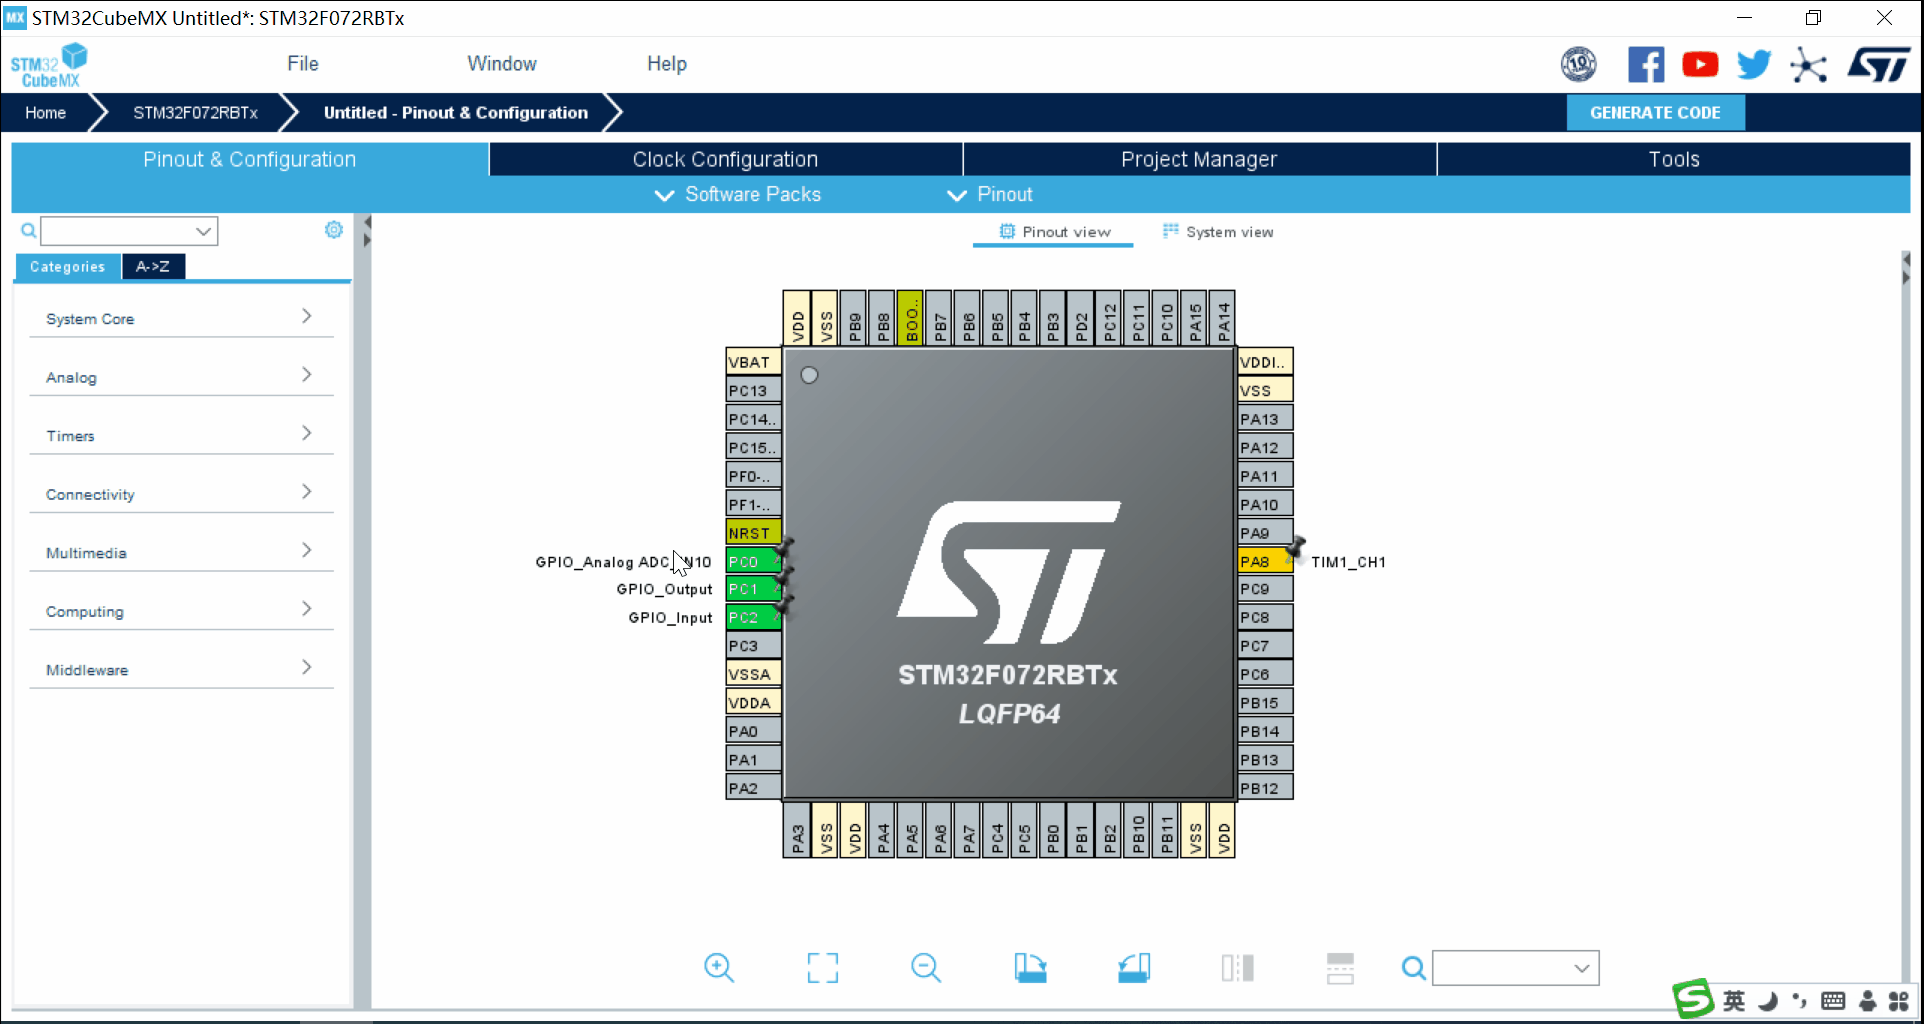The image size is (1924, 1024).
Task: Click the ST community network icon
Action: (x=1808, y=65)
